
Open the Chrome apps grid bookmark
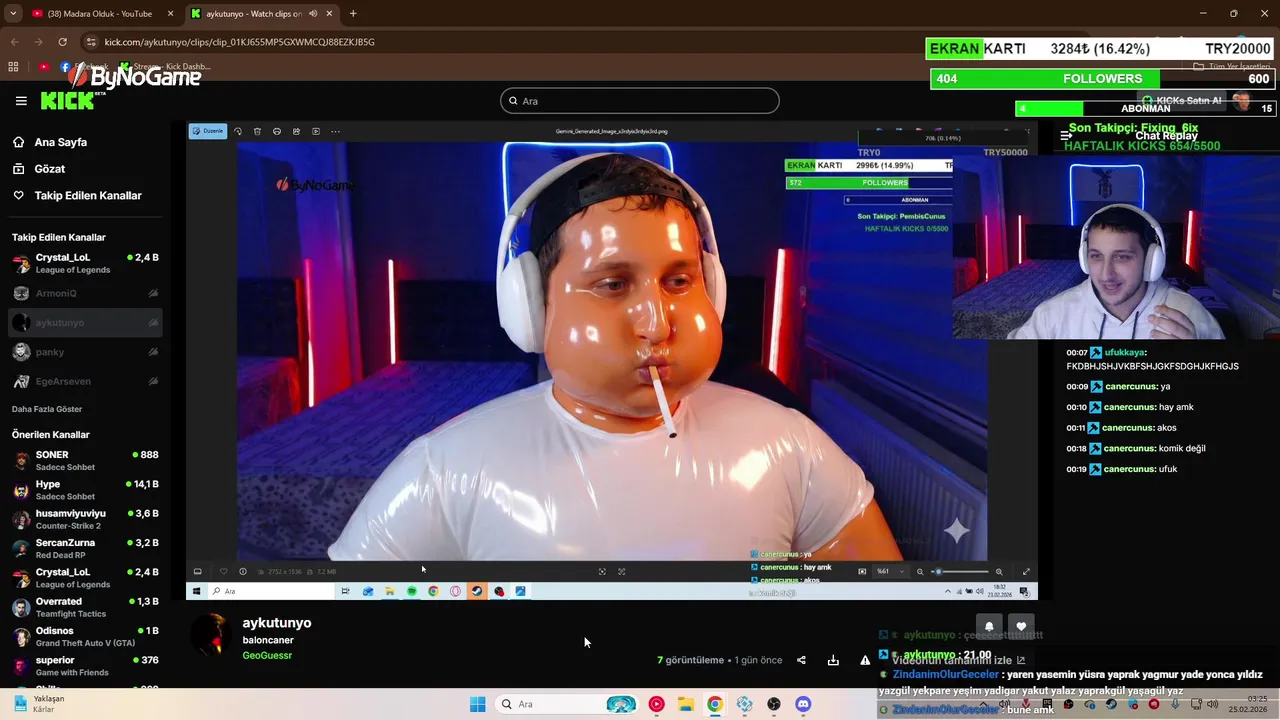pyautogui.click(x=13, y=67)
